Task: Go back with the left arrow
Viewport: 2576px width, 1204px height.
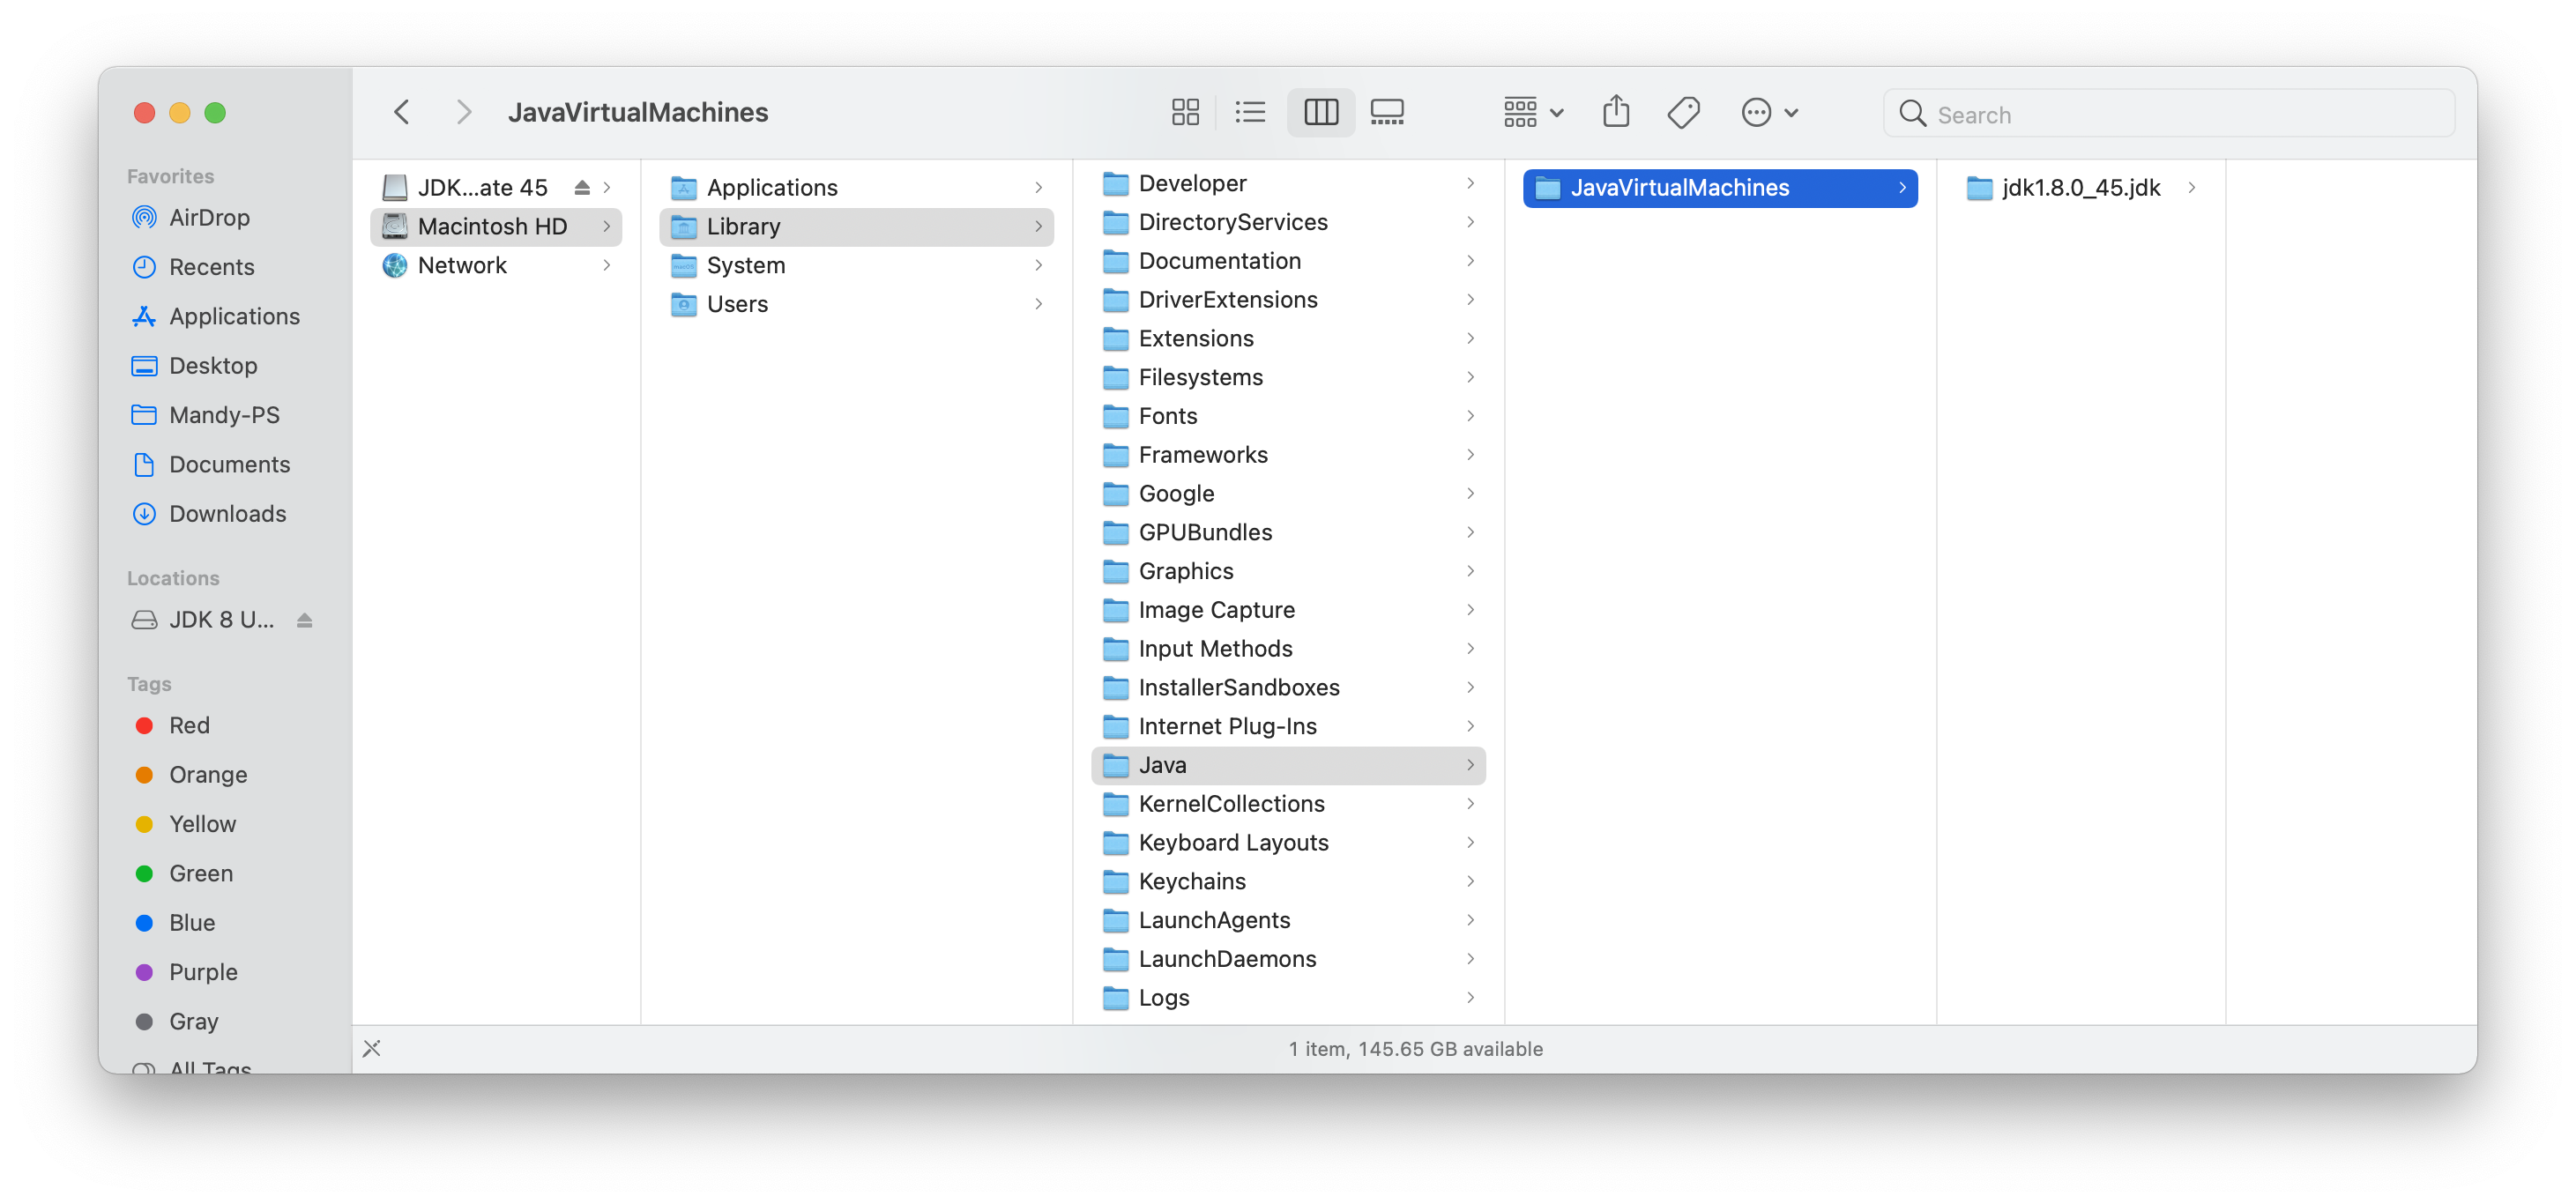Action: pyautogui.click(x=402, y=112)
